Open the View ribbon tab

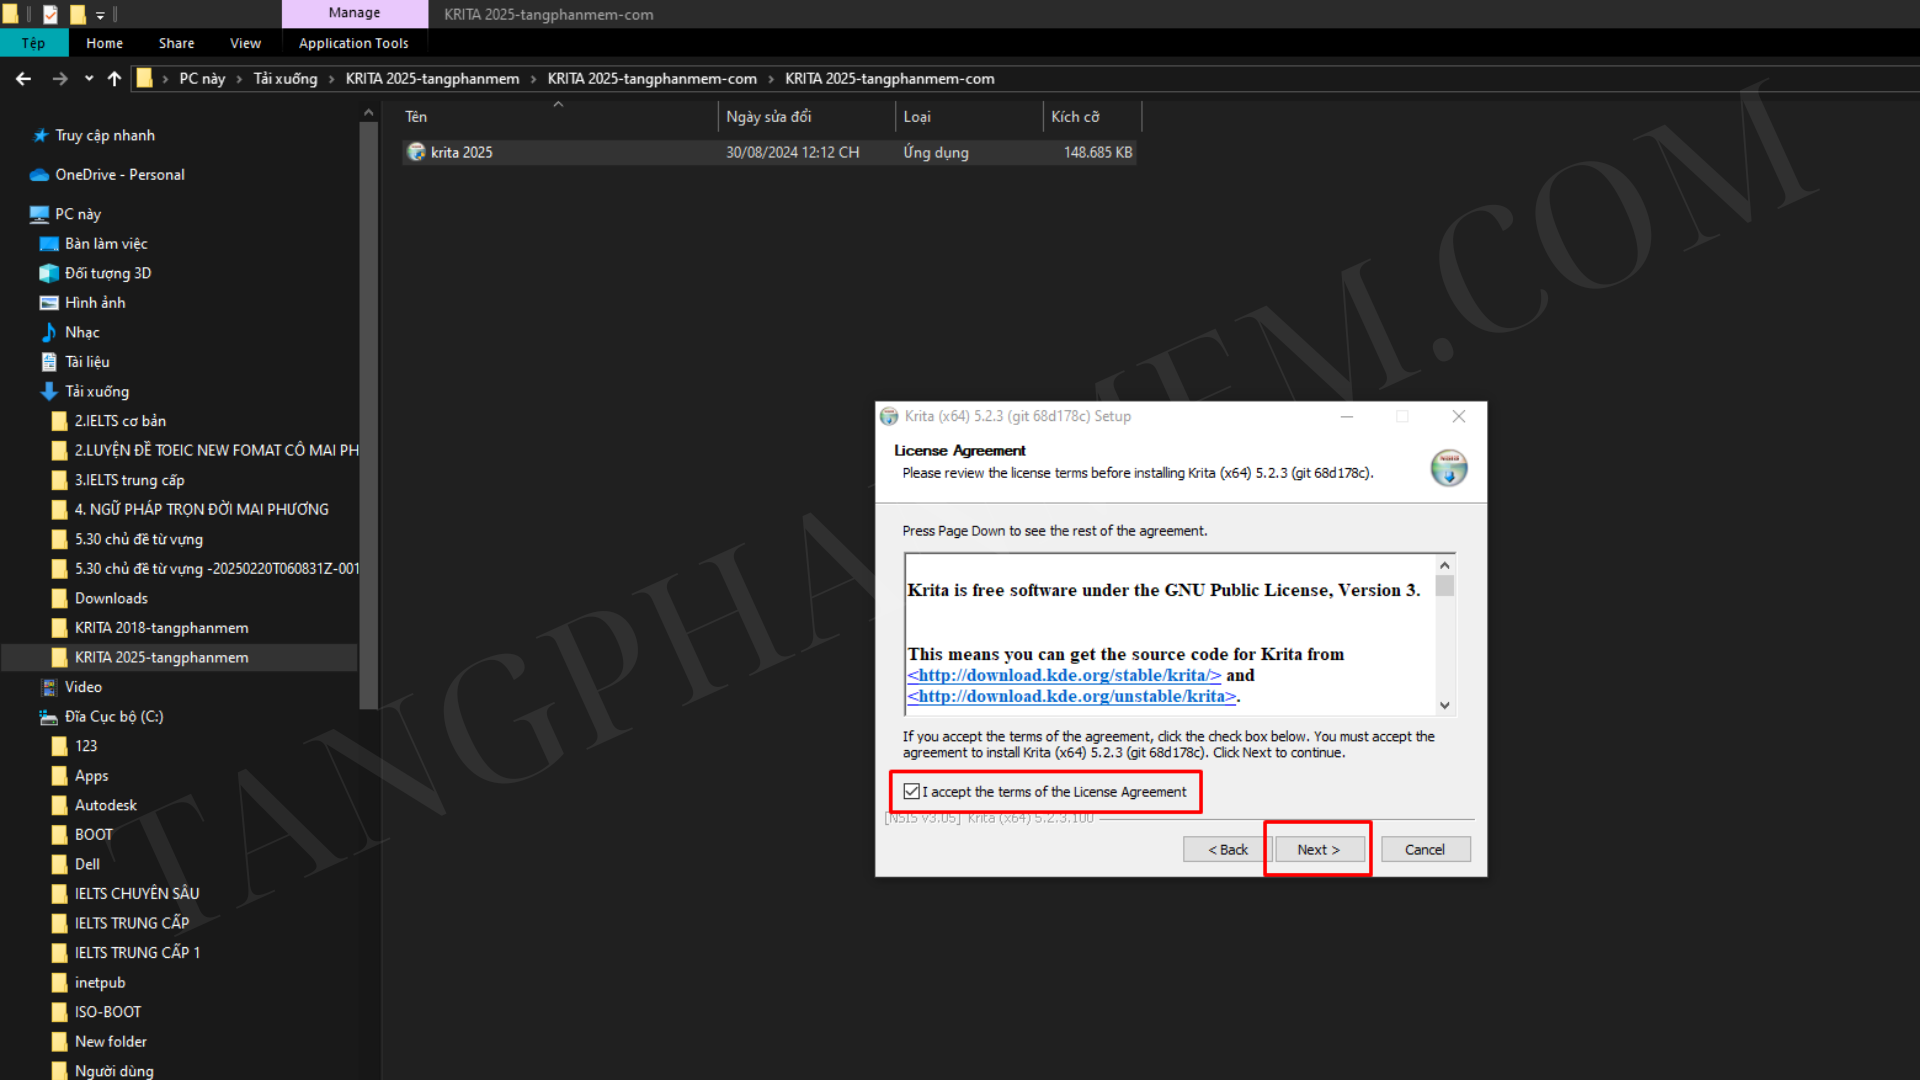click(x=245, y=43)
